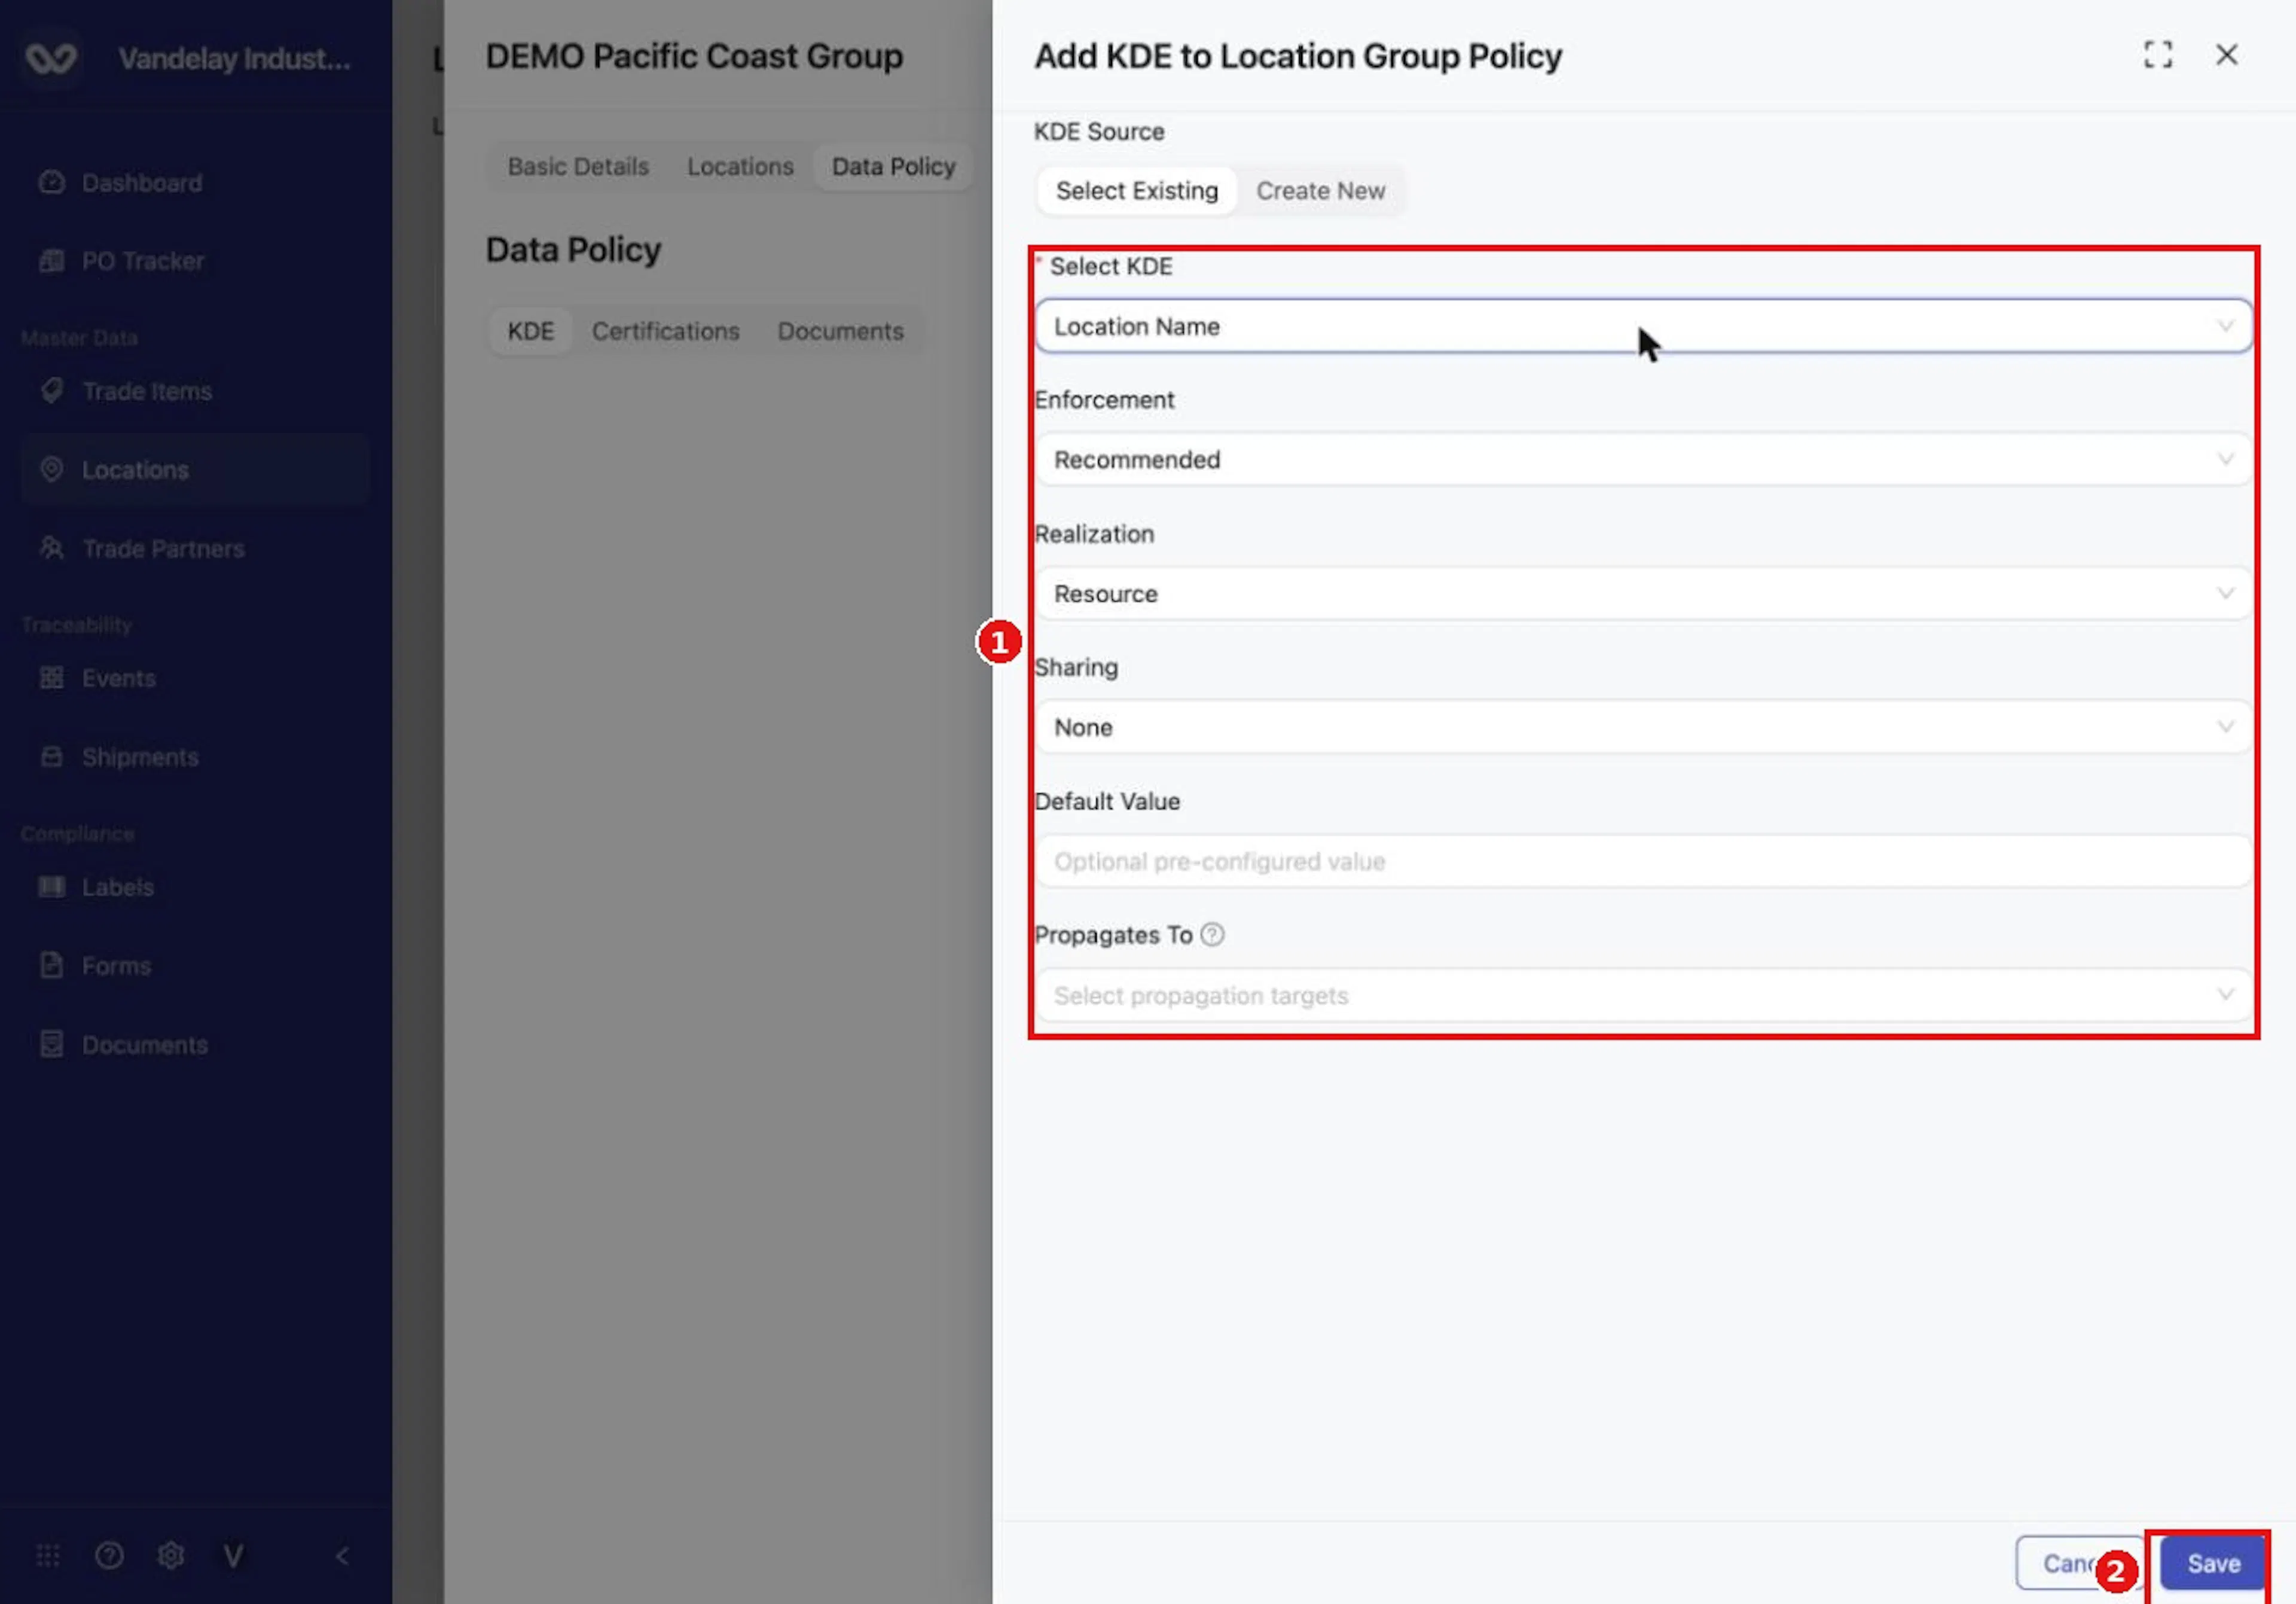This screenshot has height=1604, width=2296.
Task: Select the Documents sub-tab under Data Policy
Action: coord(840,331)
